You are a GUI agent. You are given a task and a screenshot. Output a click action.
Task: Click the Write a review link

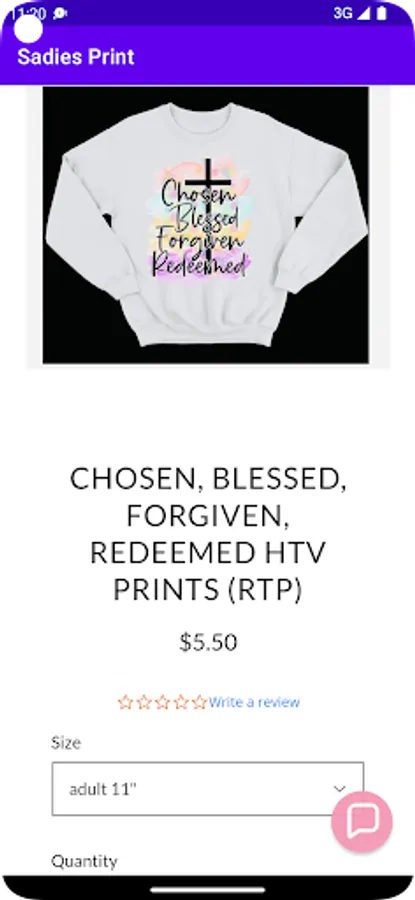pos(254,702)
